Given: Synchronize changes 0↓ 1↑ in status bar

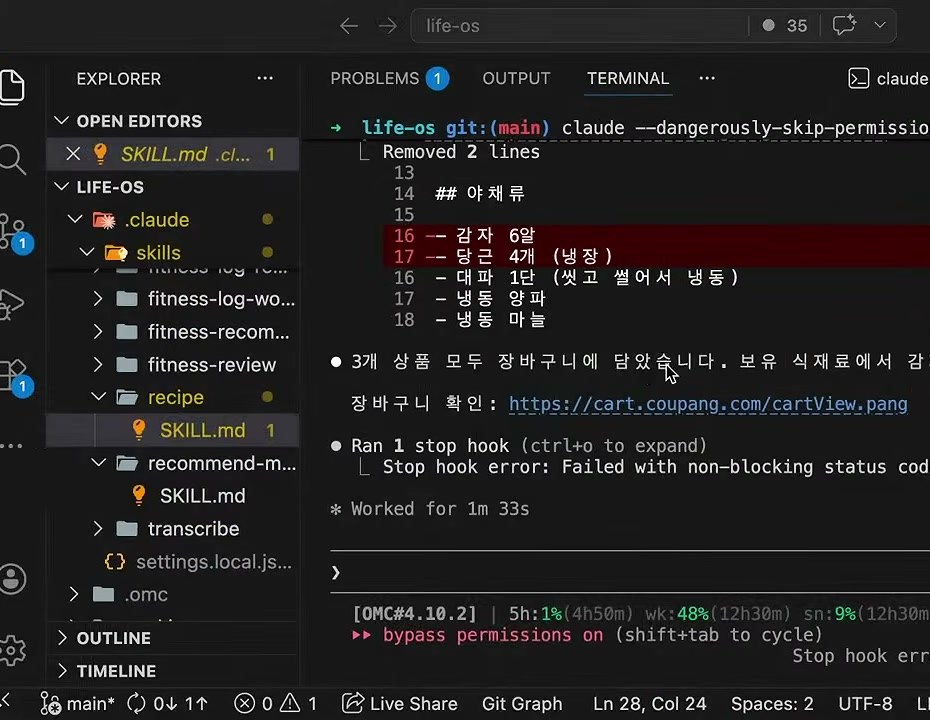Looking at the screenshot, I should pos(168,704).
